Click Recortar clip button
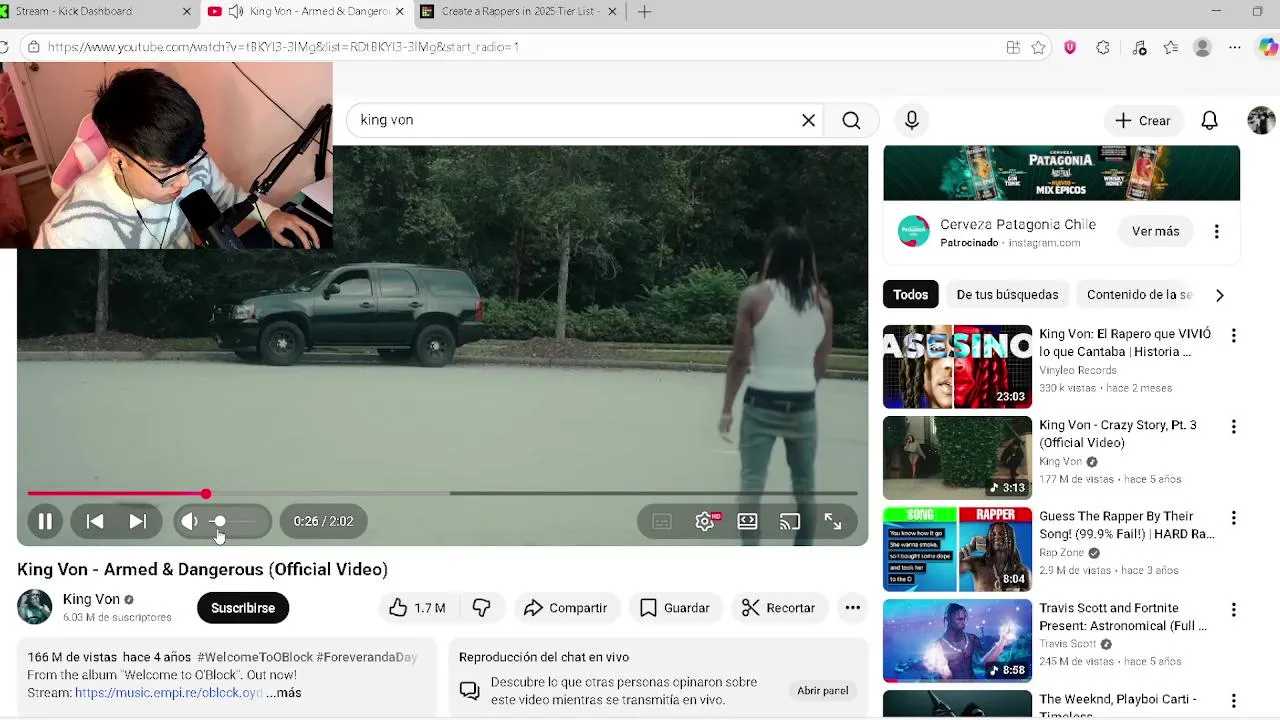Viewport: 1280px width, 720px height. point(779,608)
